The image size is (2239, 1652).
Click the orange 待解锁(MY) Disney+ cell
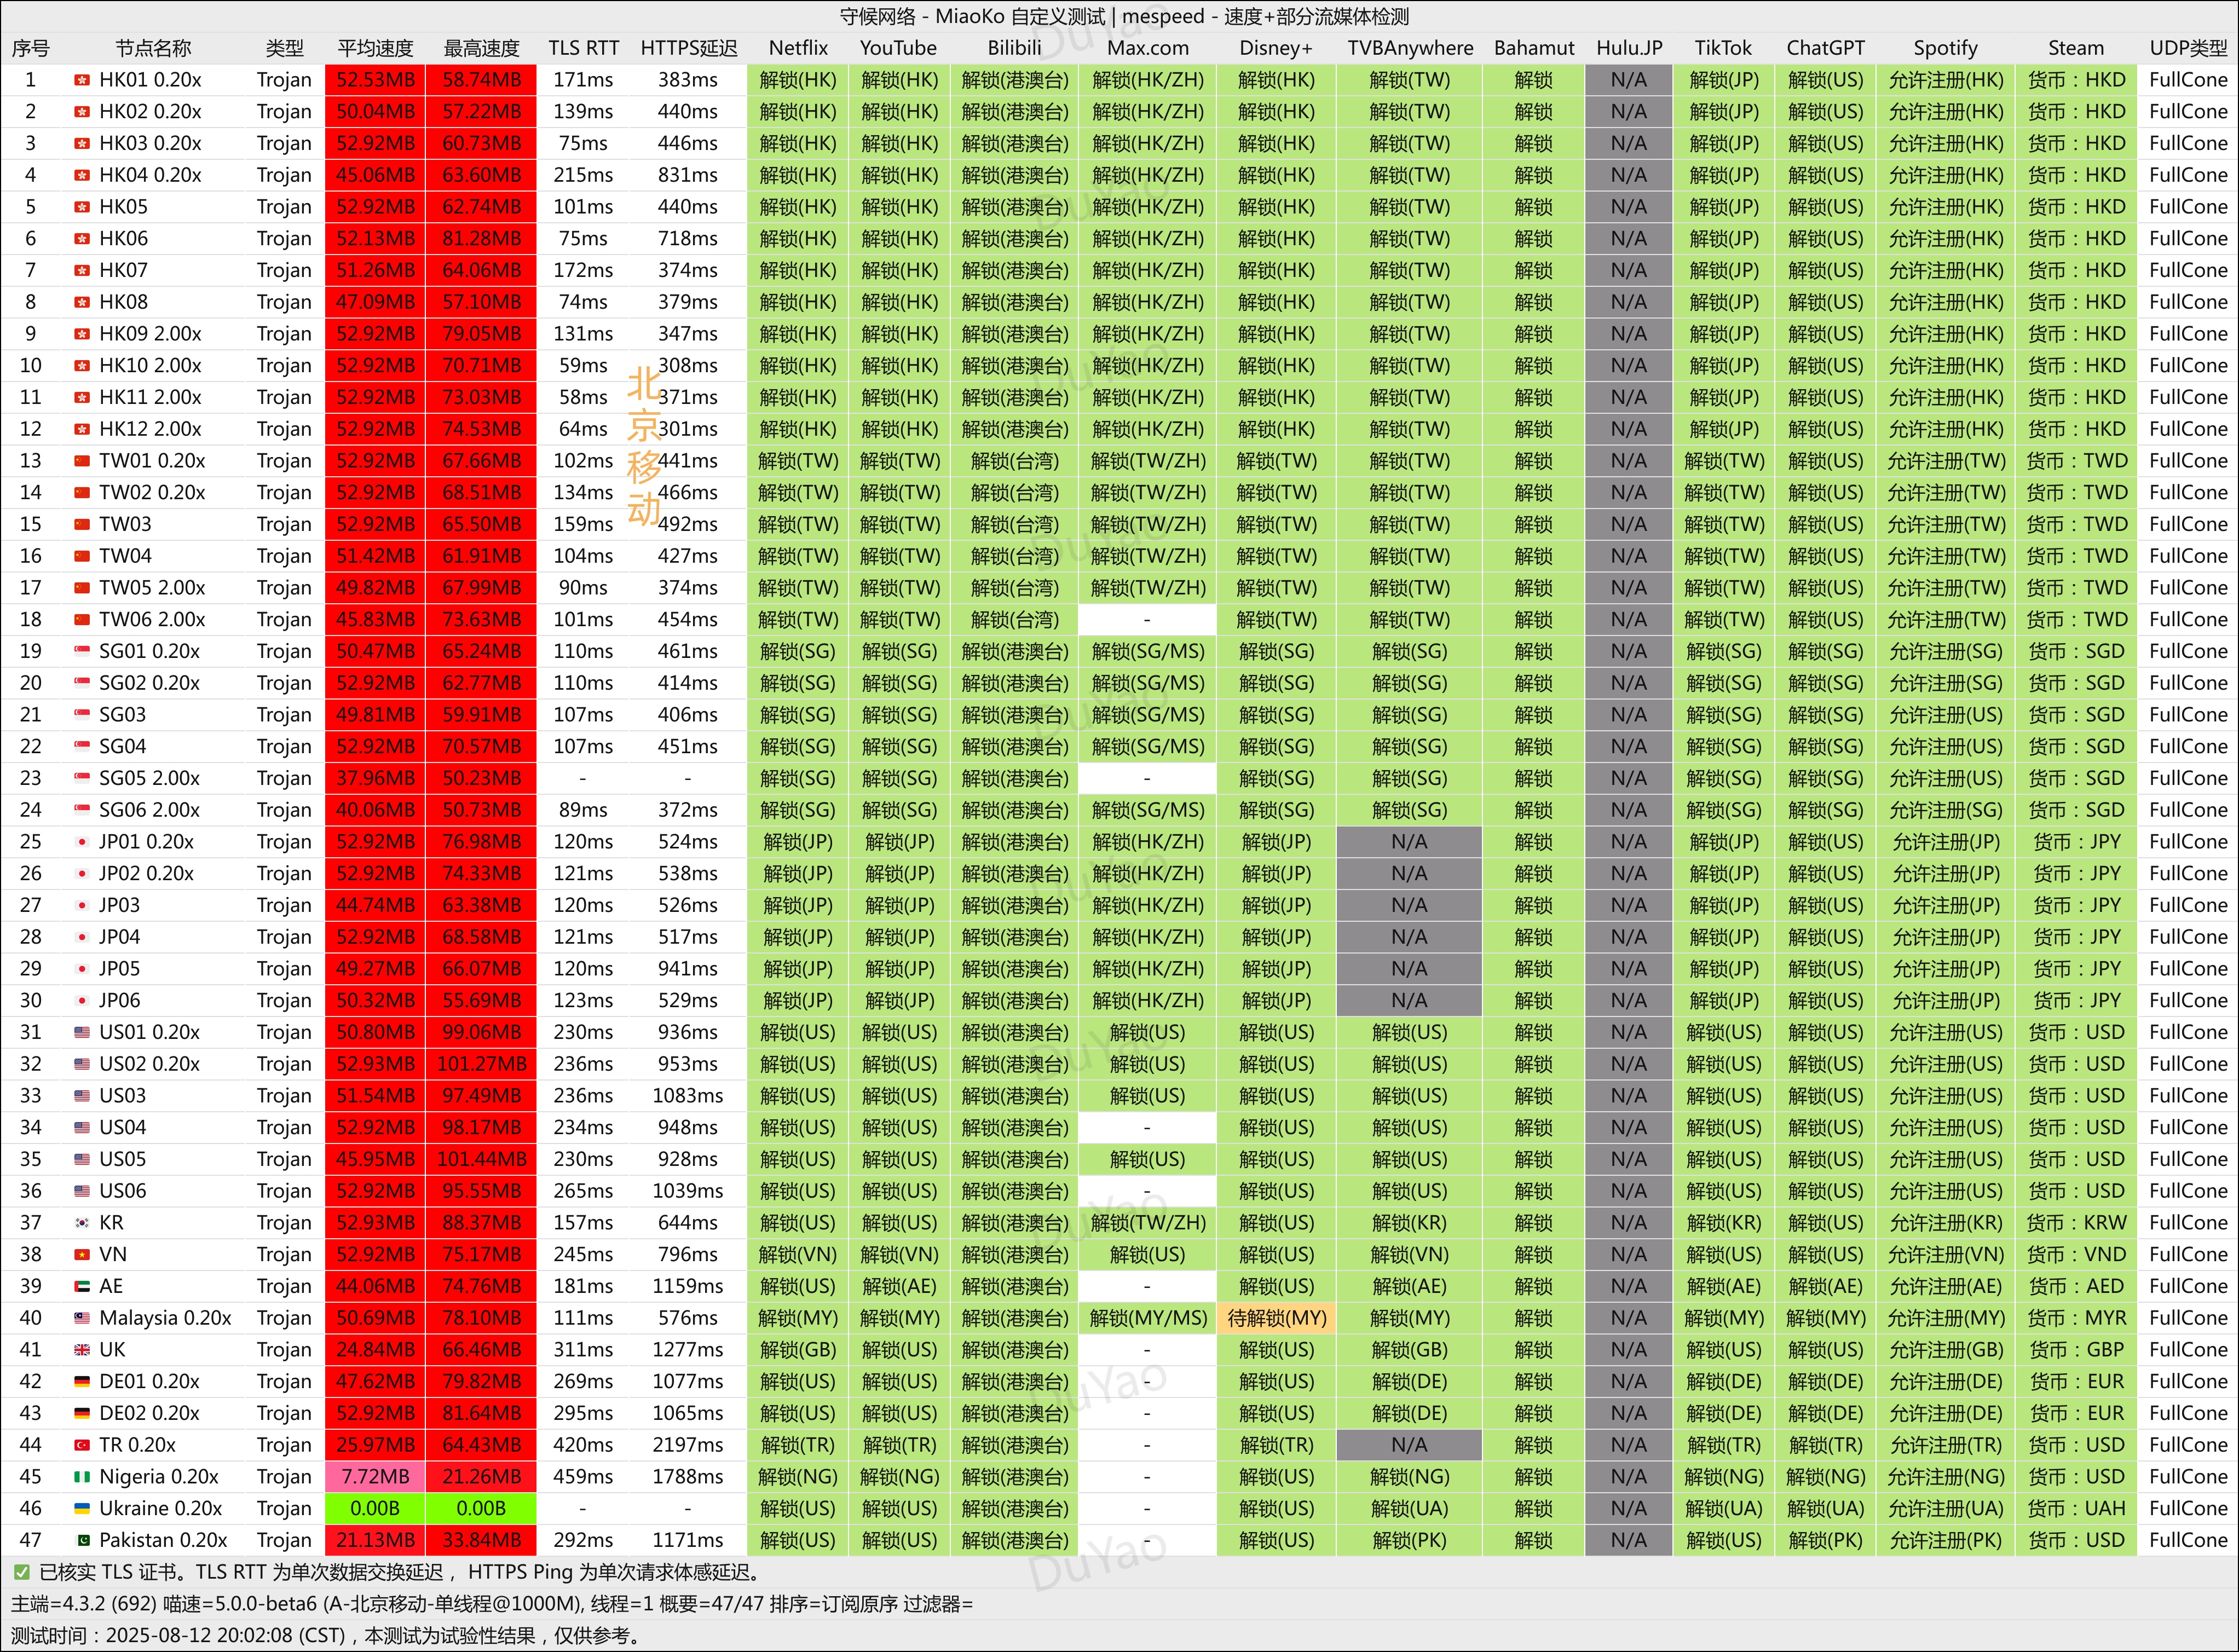point(1276,1318)
